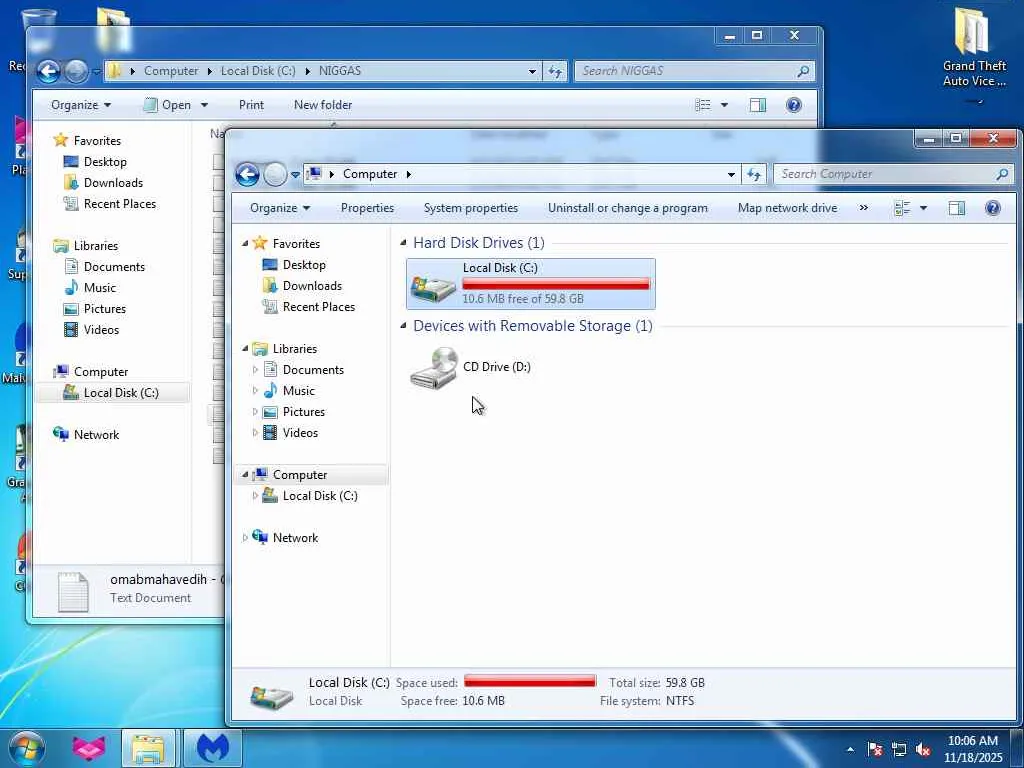Select Videos in Computer window tree
Screen dimensions: 1024x768
pos(300,433)
